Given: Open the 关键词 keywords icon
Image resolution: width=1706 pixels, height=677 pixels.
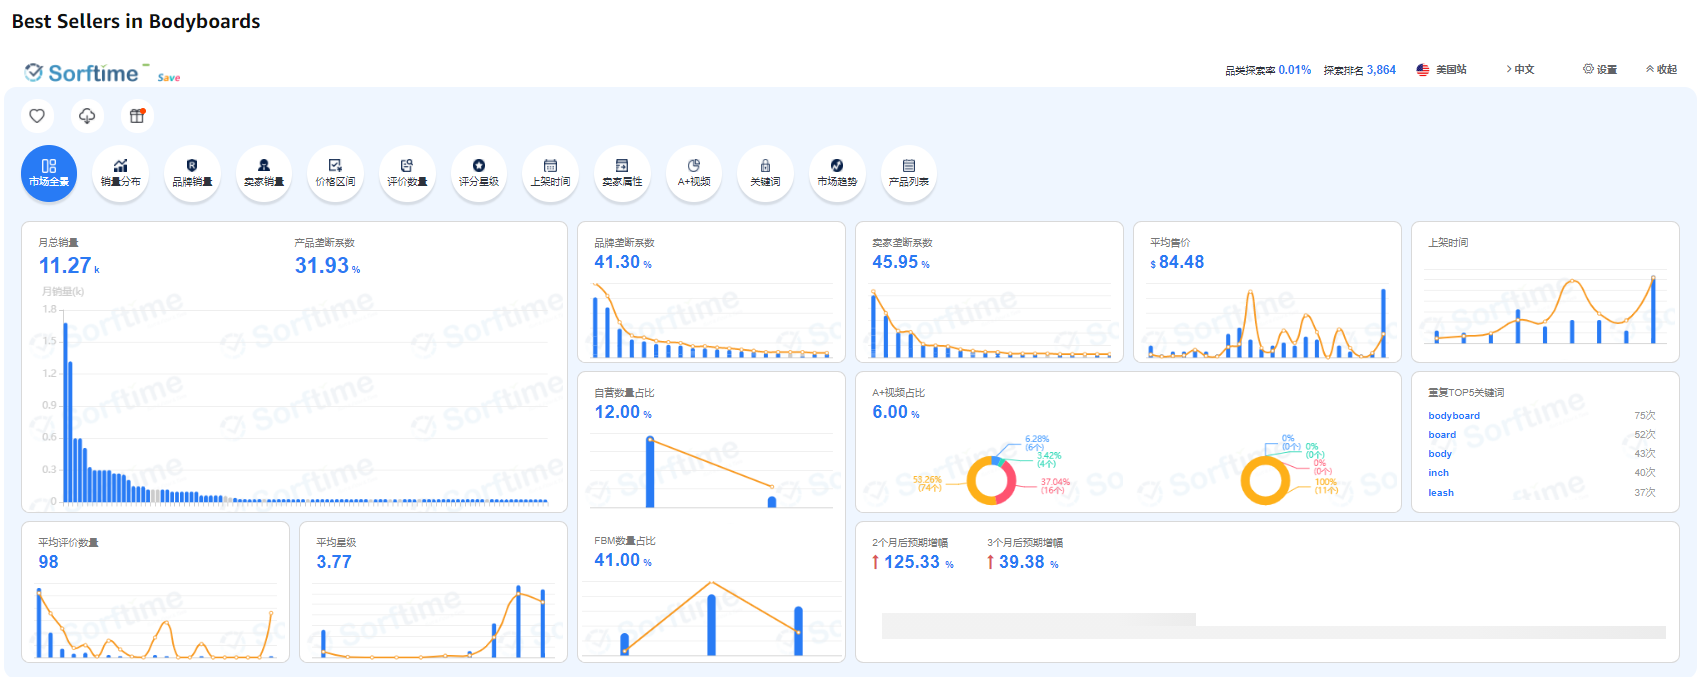Looking at the screenshot, I should [765, 173].
